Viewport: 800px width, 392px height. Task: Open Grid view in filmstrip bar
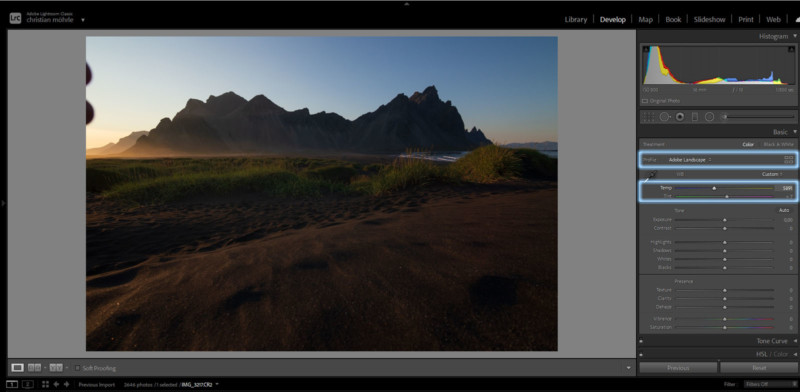[x=45, y=384]
